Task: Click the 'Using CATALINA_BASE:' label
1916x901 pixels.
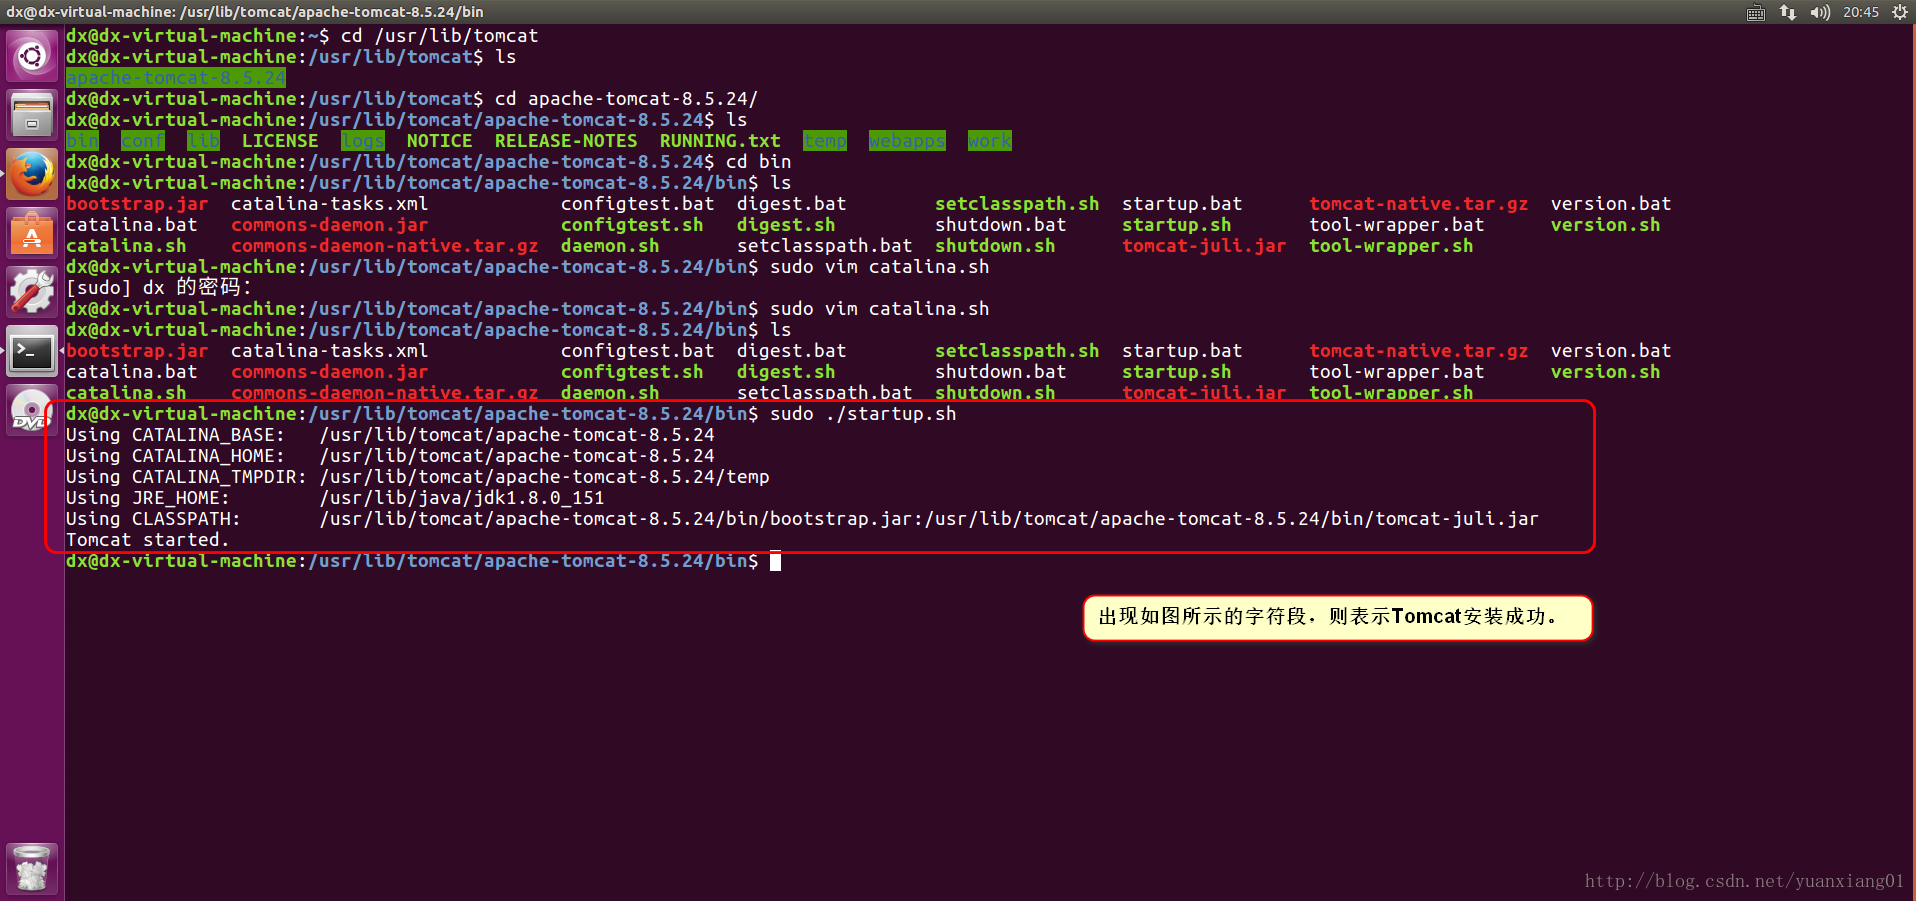Action: coord(176,435)
